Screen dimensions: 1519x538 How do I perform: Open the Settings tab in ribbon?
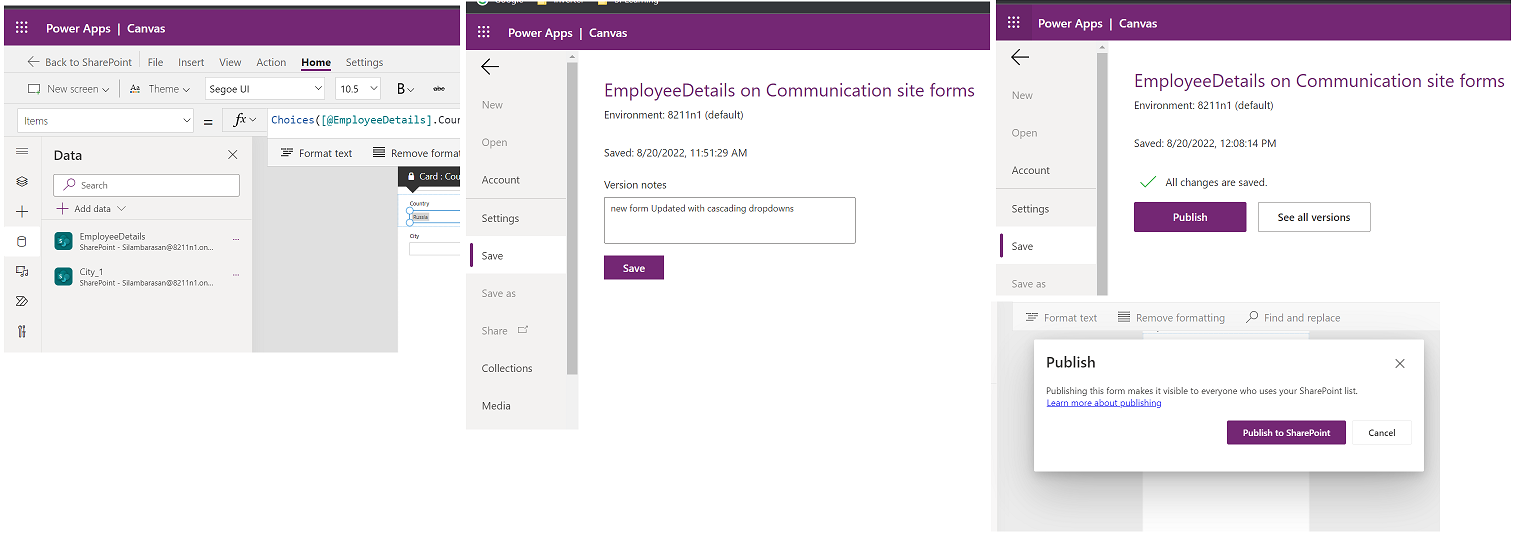point(365,62)
